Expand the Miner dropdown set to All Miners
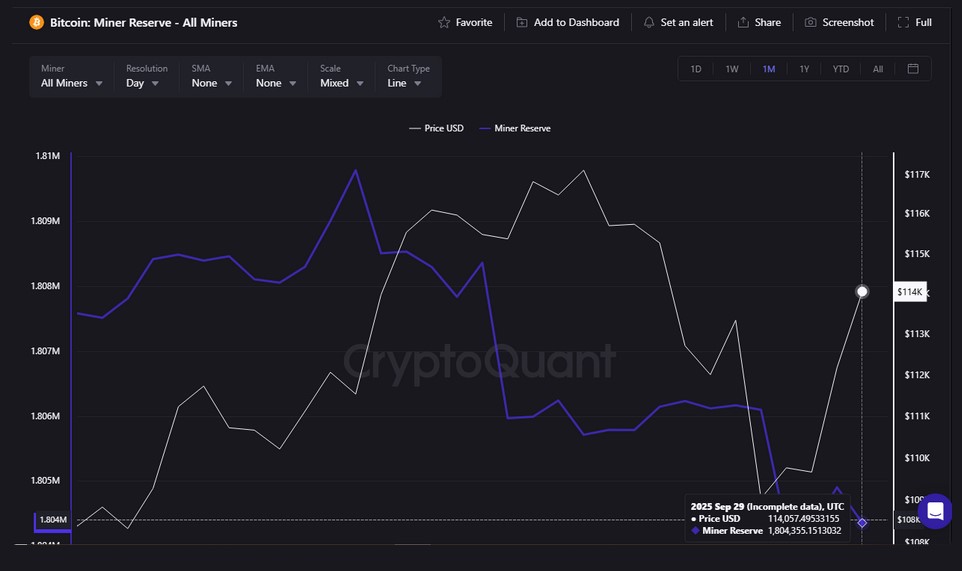Image resolution: width=962 pixels, height=571 pixels. 72,83
